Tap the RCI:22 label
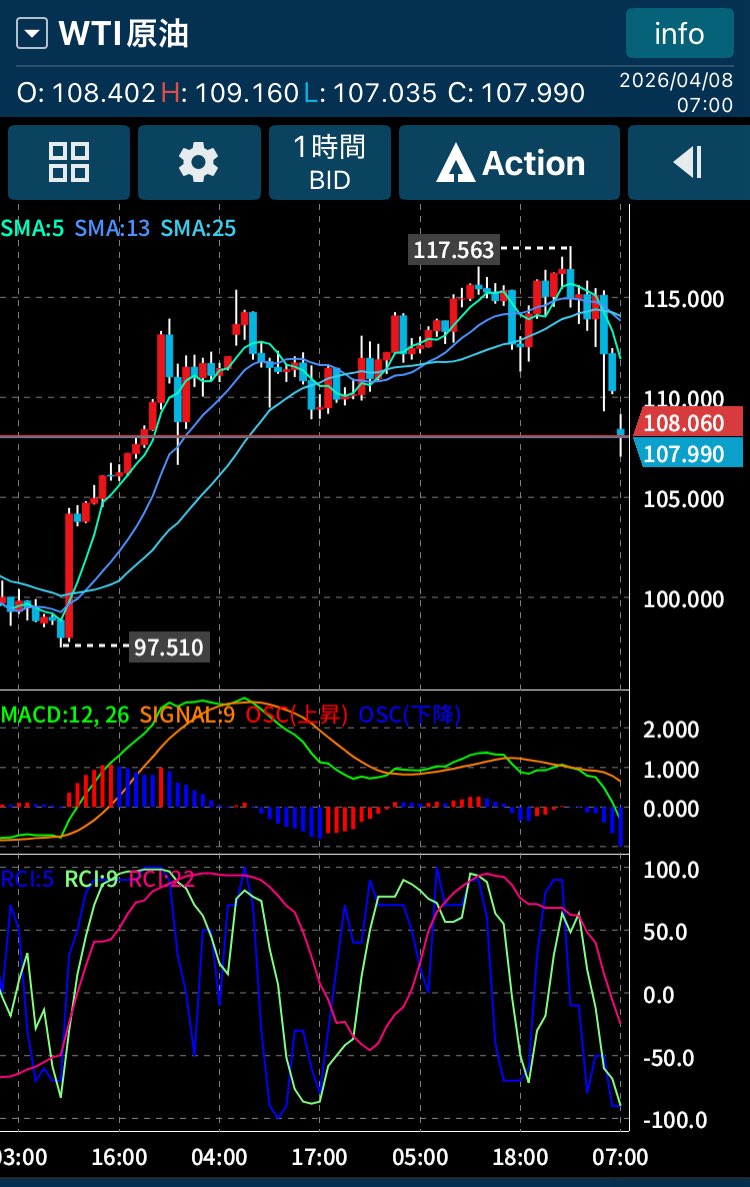 [161, 879]
